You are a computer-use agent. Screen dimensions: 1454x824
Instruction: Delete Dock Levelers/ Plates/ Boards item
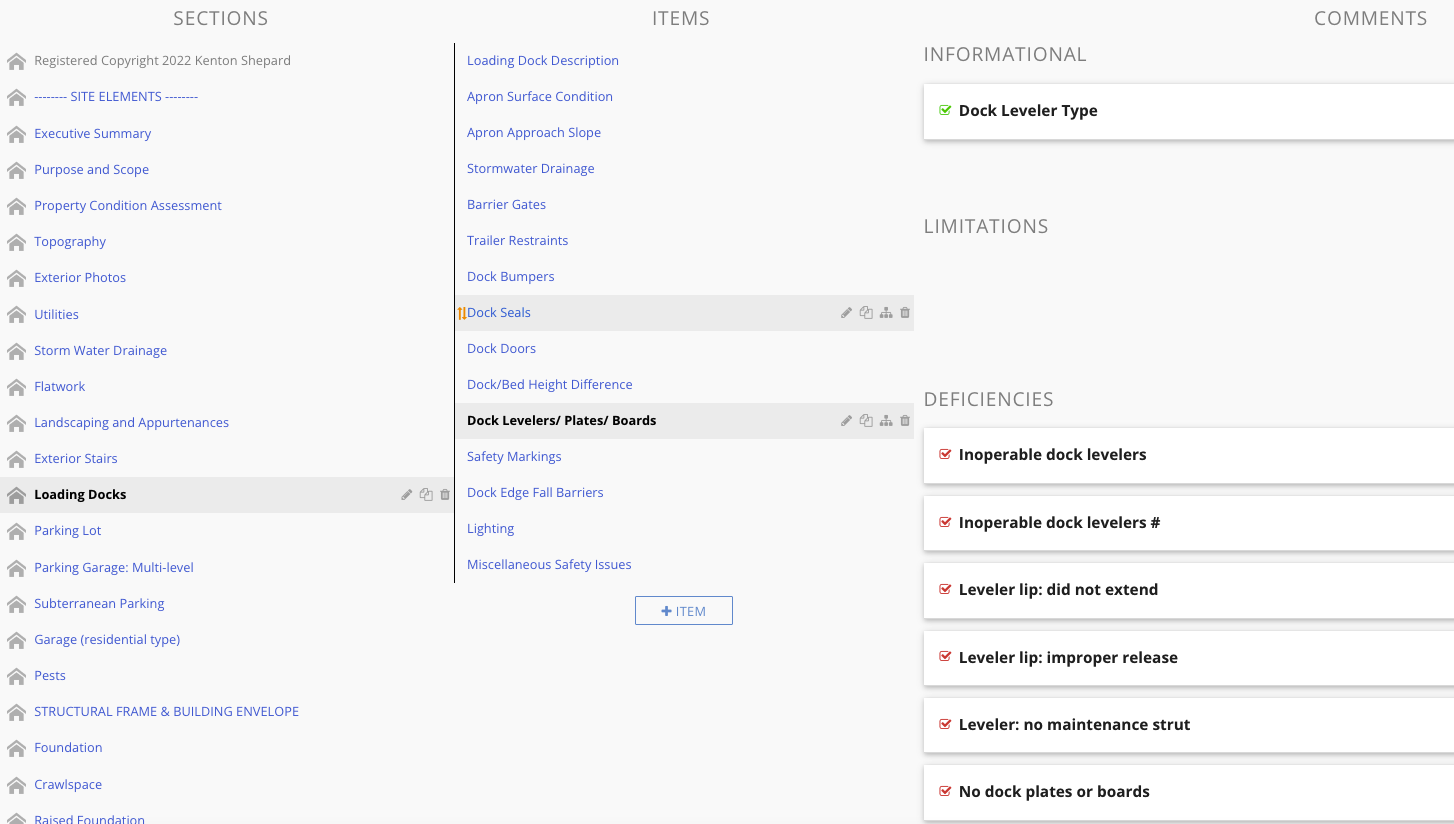(x=905, y=421)
